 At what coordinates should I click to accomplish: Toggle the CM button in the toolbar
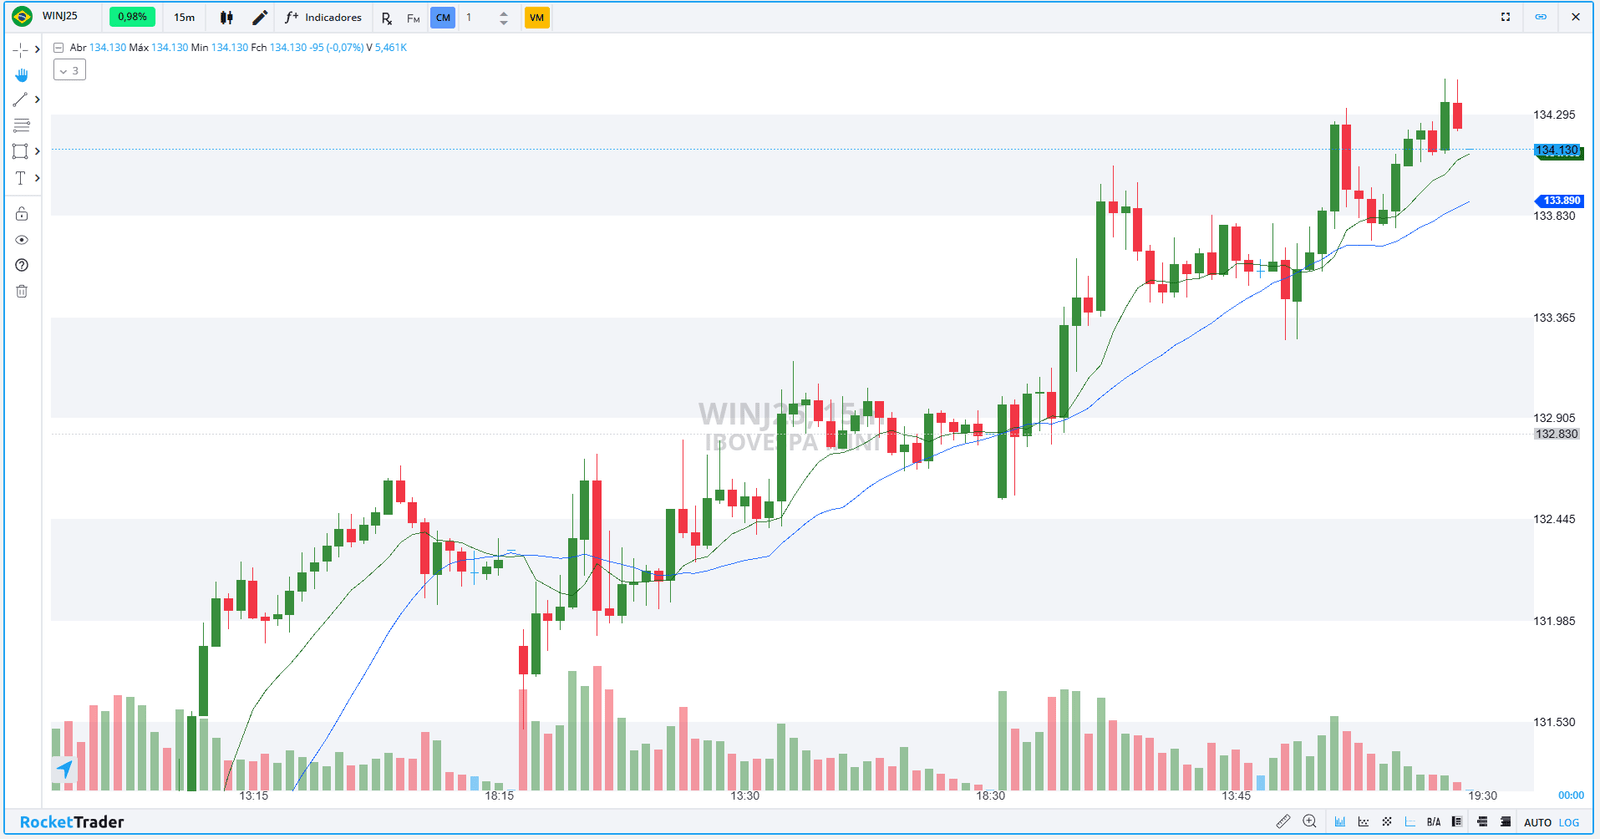(442, 17)
